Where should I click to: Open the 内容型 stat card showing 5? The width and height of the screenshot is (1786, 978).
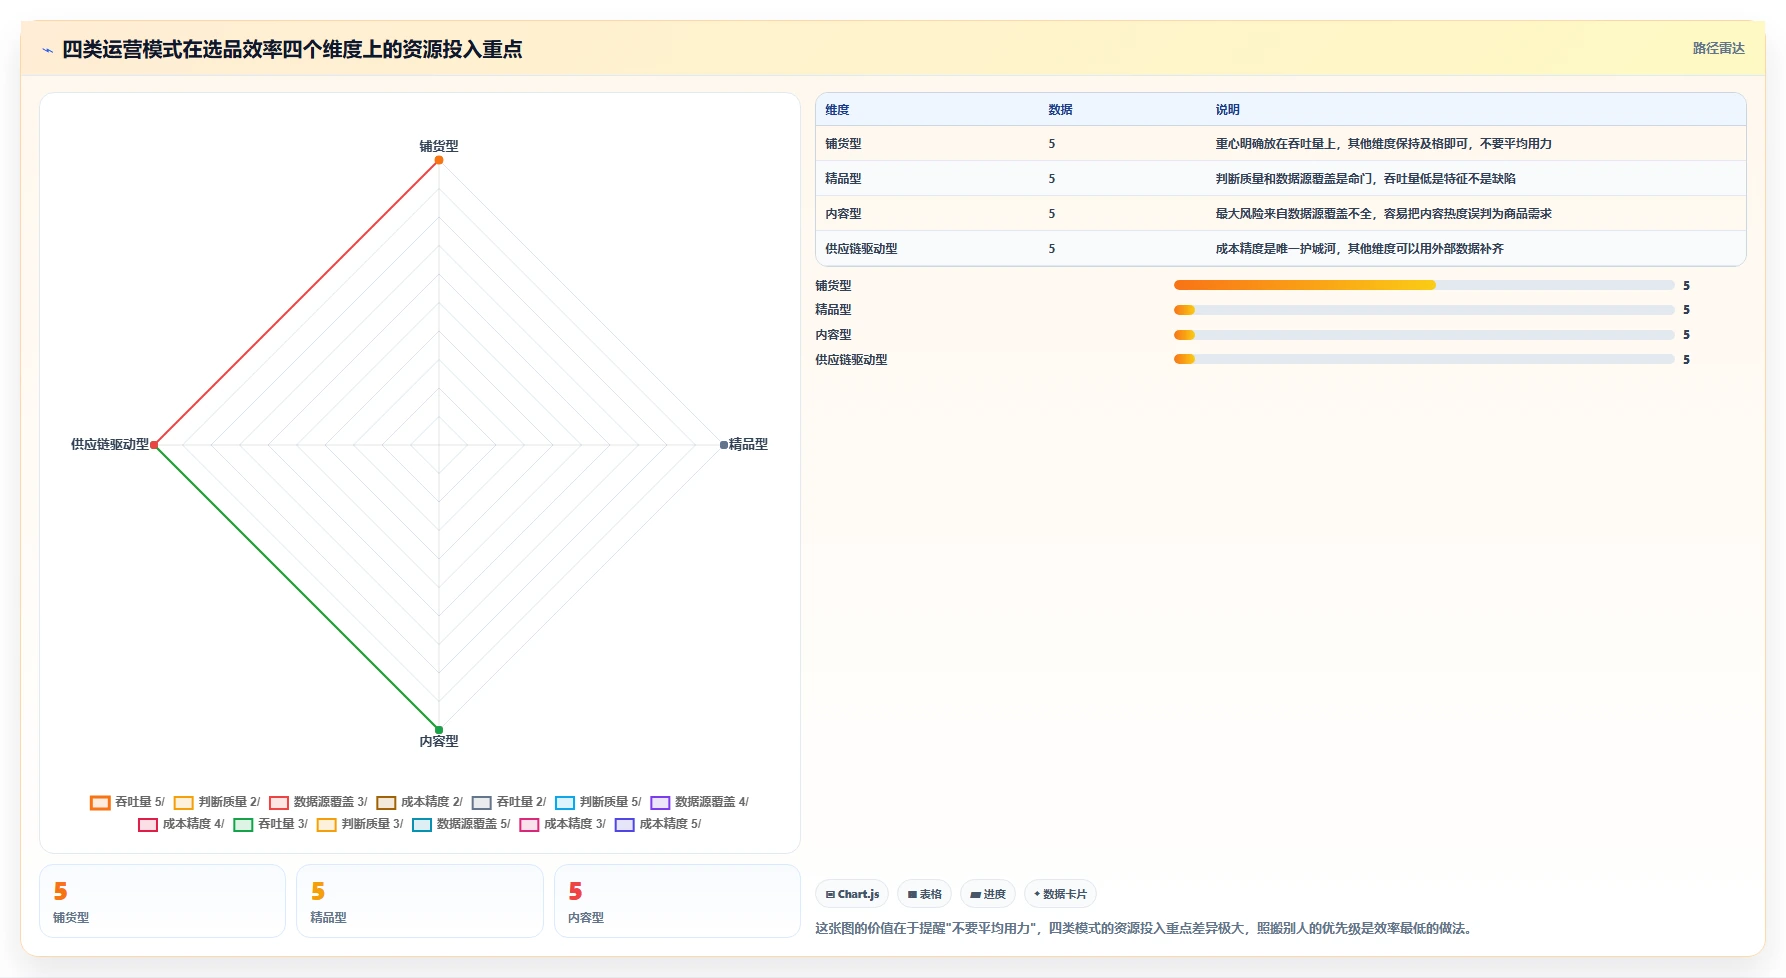coord(677,901)
